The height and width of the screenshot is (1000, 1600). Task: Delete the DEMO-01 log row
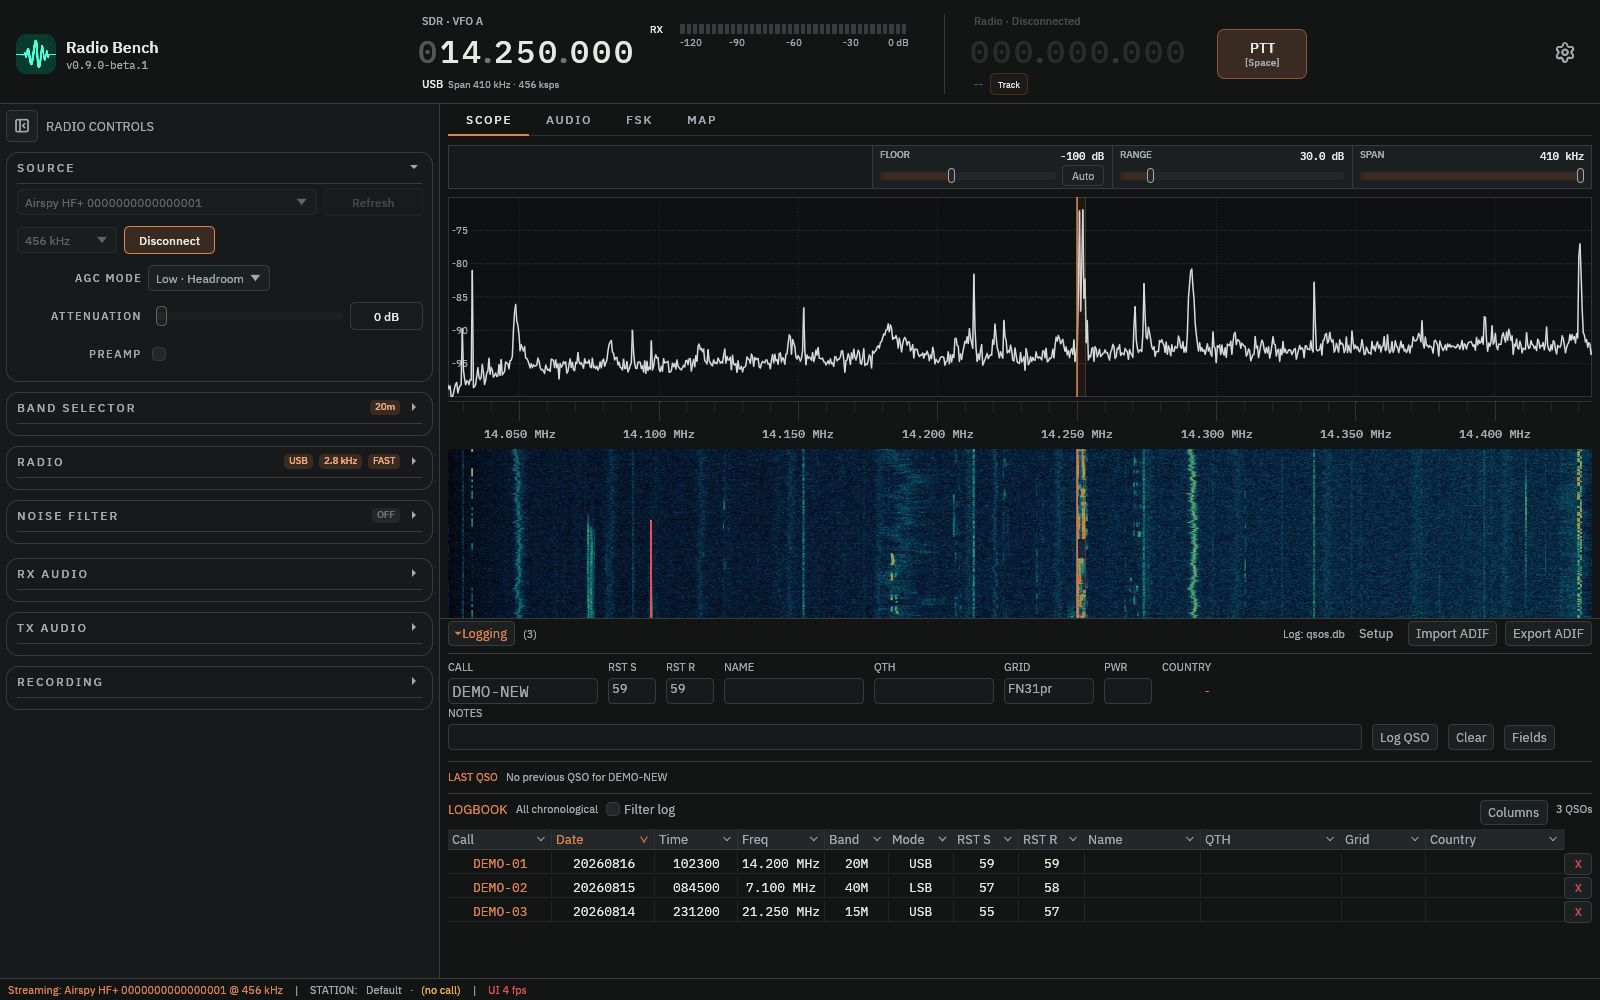pos(1578,864)
